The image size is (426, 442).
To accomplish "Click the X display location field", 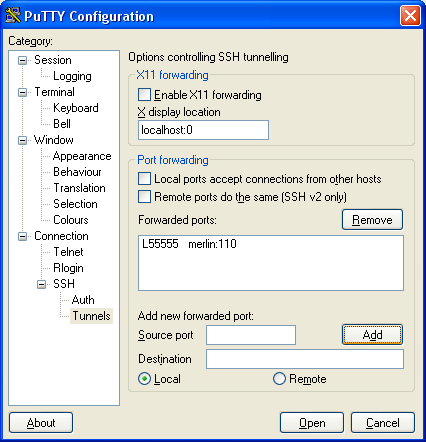I will pos(203,130).
